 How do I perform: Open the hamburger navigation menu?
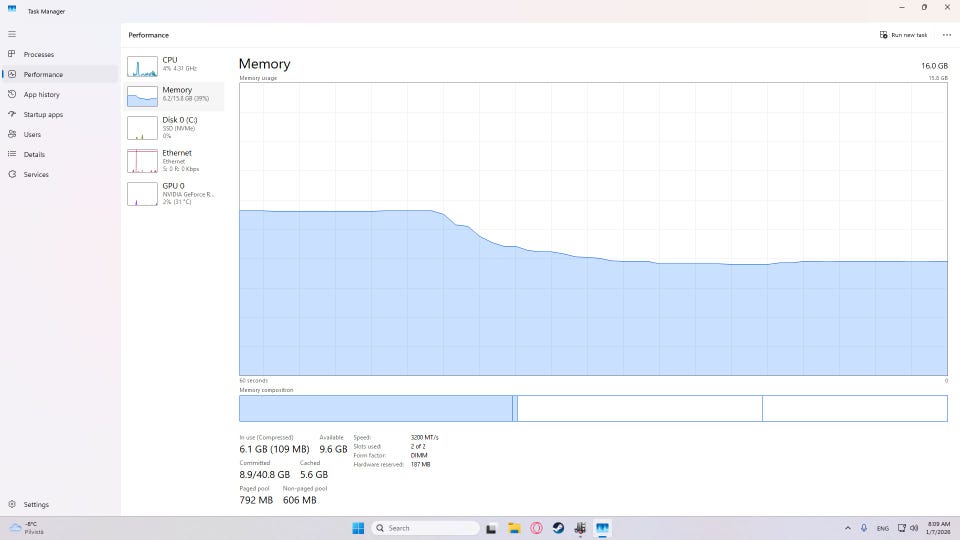[12, 34]
